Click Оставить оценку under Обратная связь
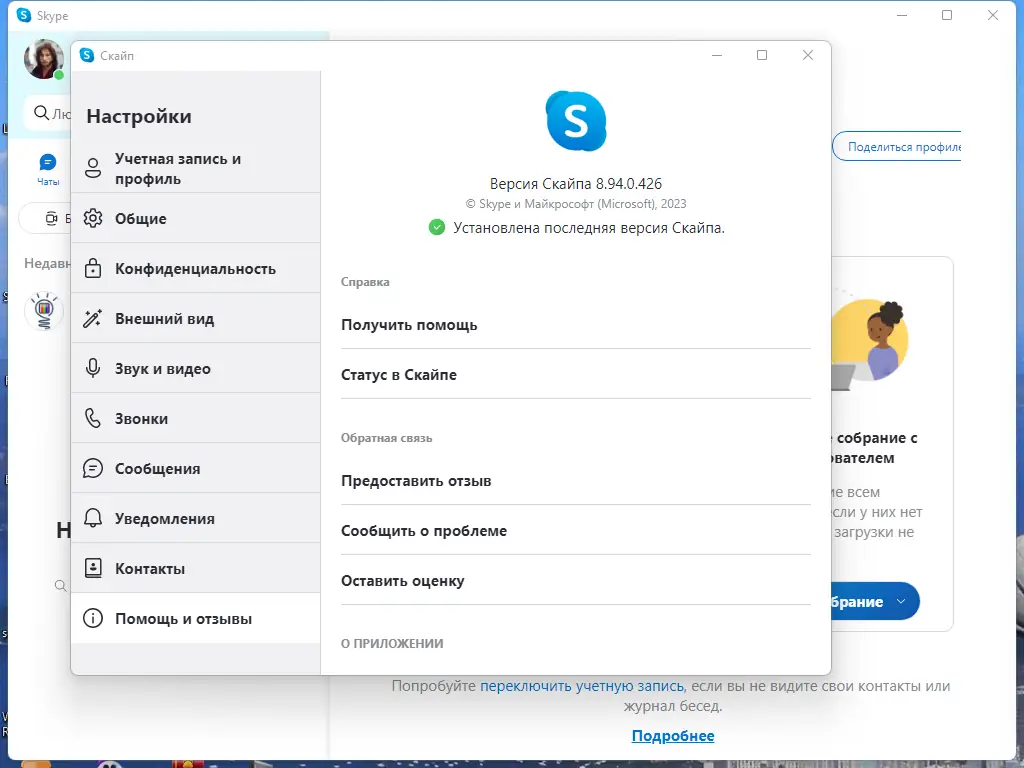1024x768 pixels. point(404,580)
